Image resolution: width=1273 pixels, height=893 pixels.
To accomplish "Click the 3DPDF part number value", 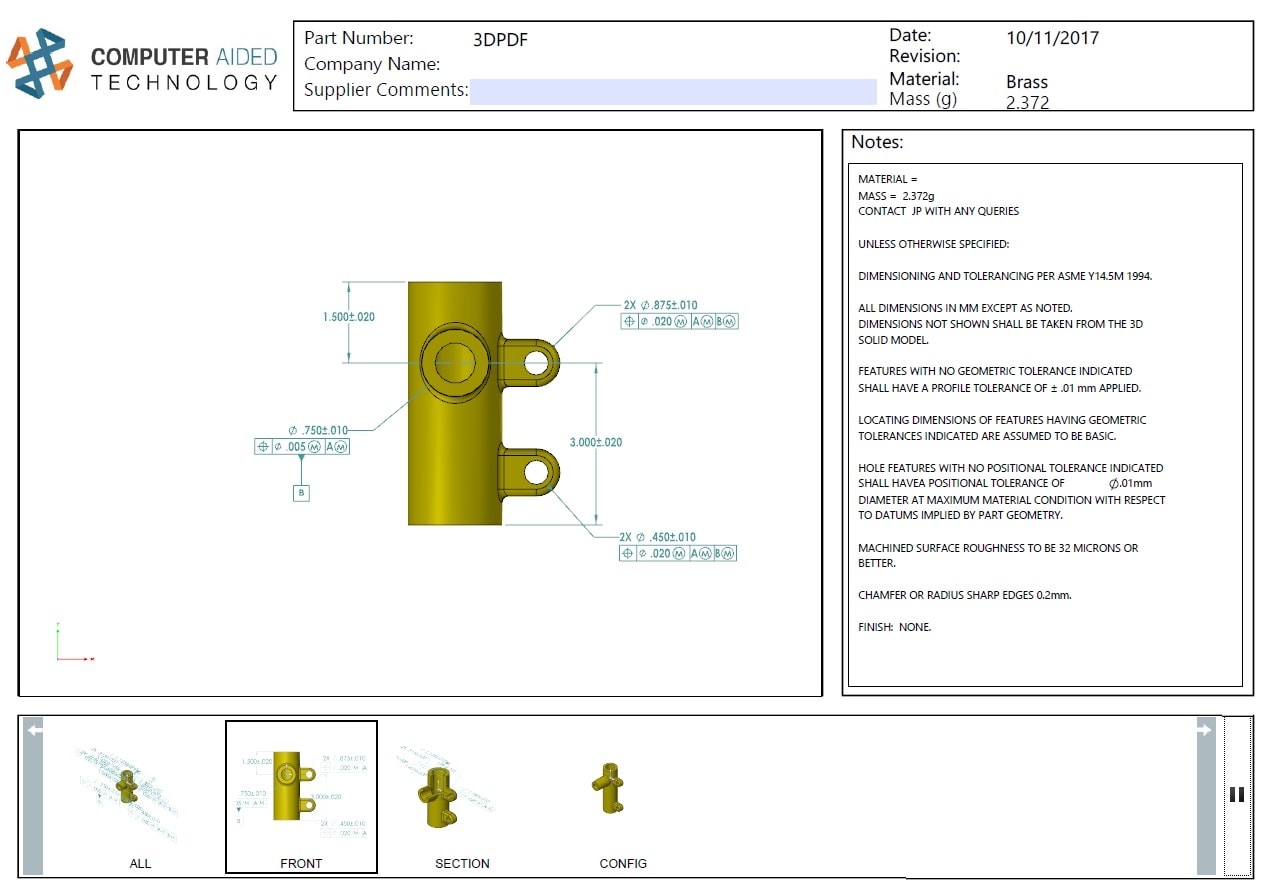I will pyautogui.click(x=500, y=40).
